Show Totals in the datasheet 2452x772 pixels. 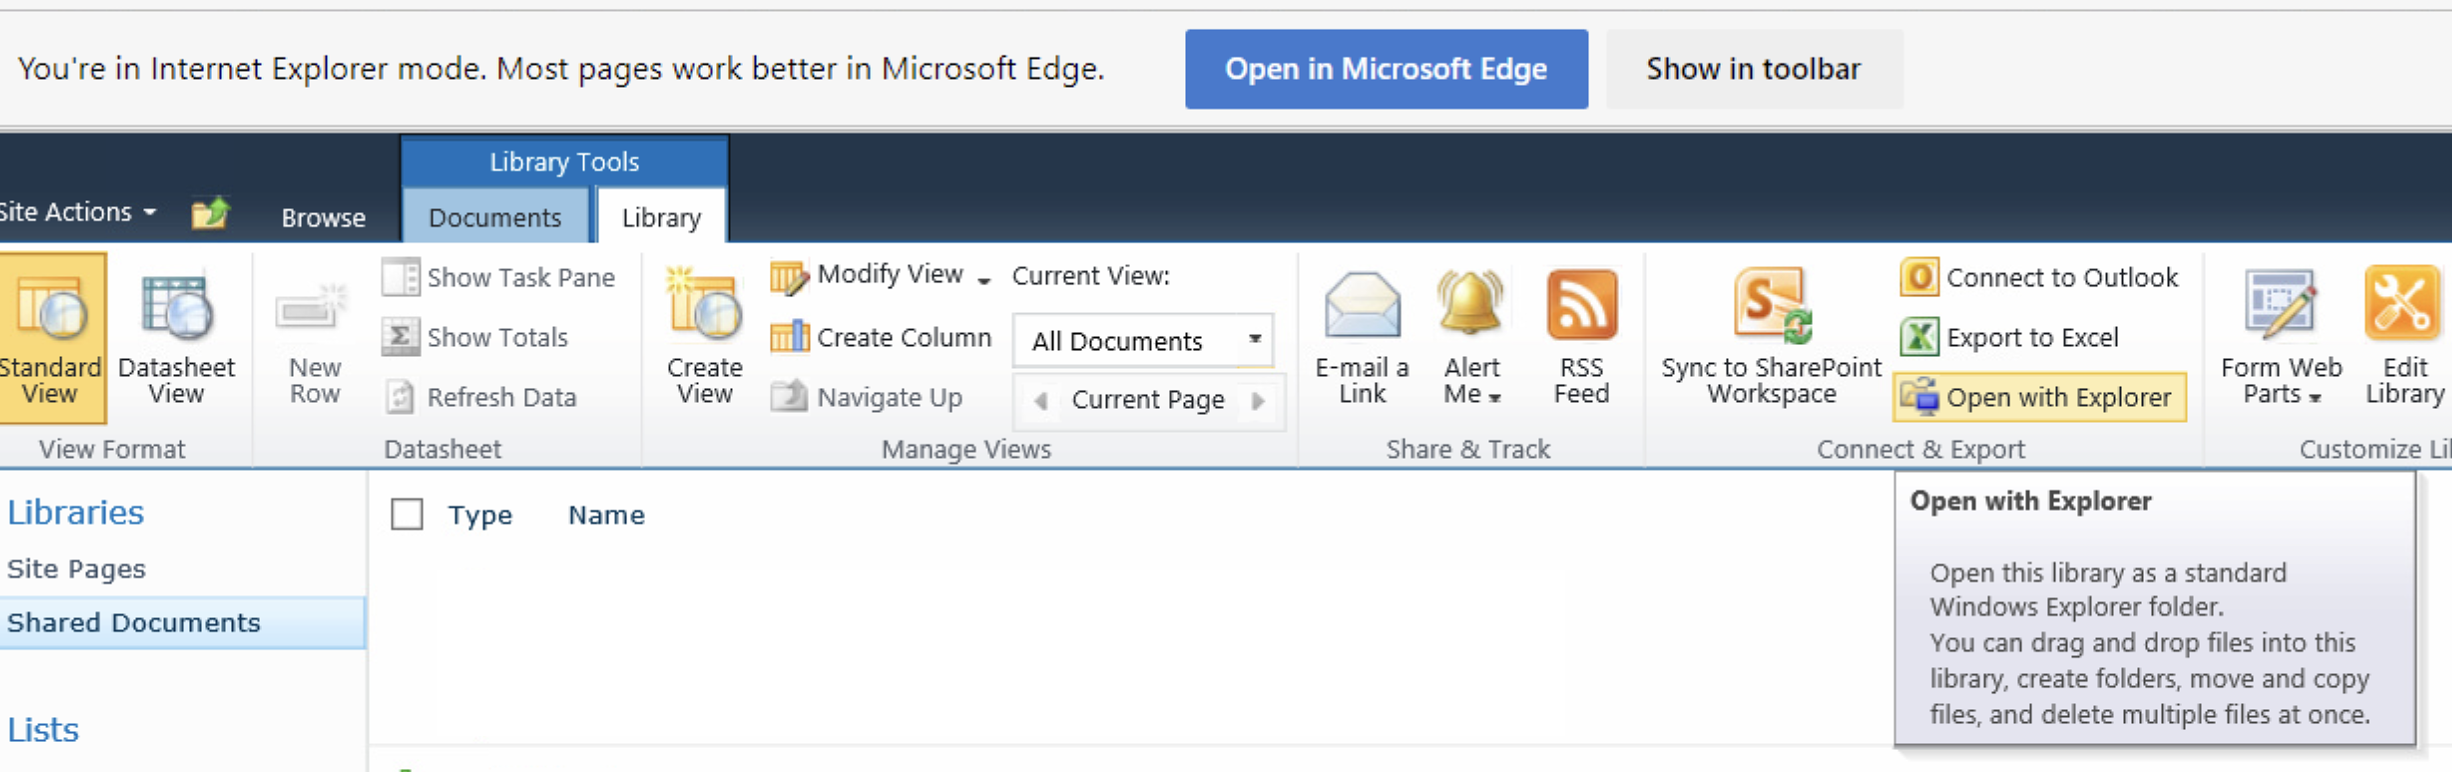[x=475, y=337]
